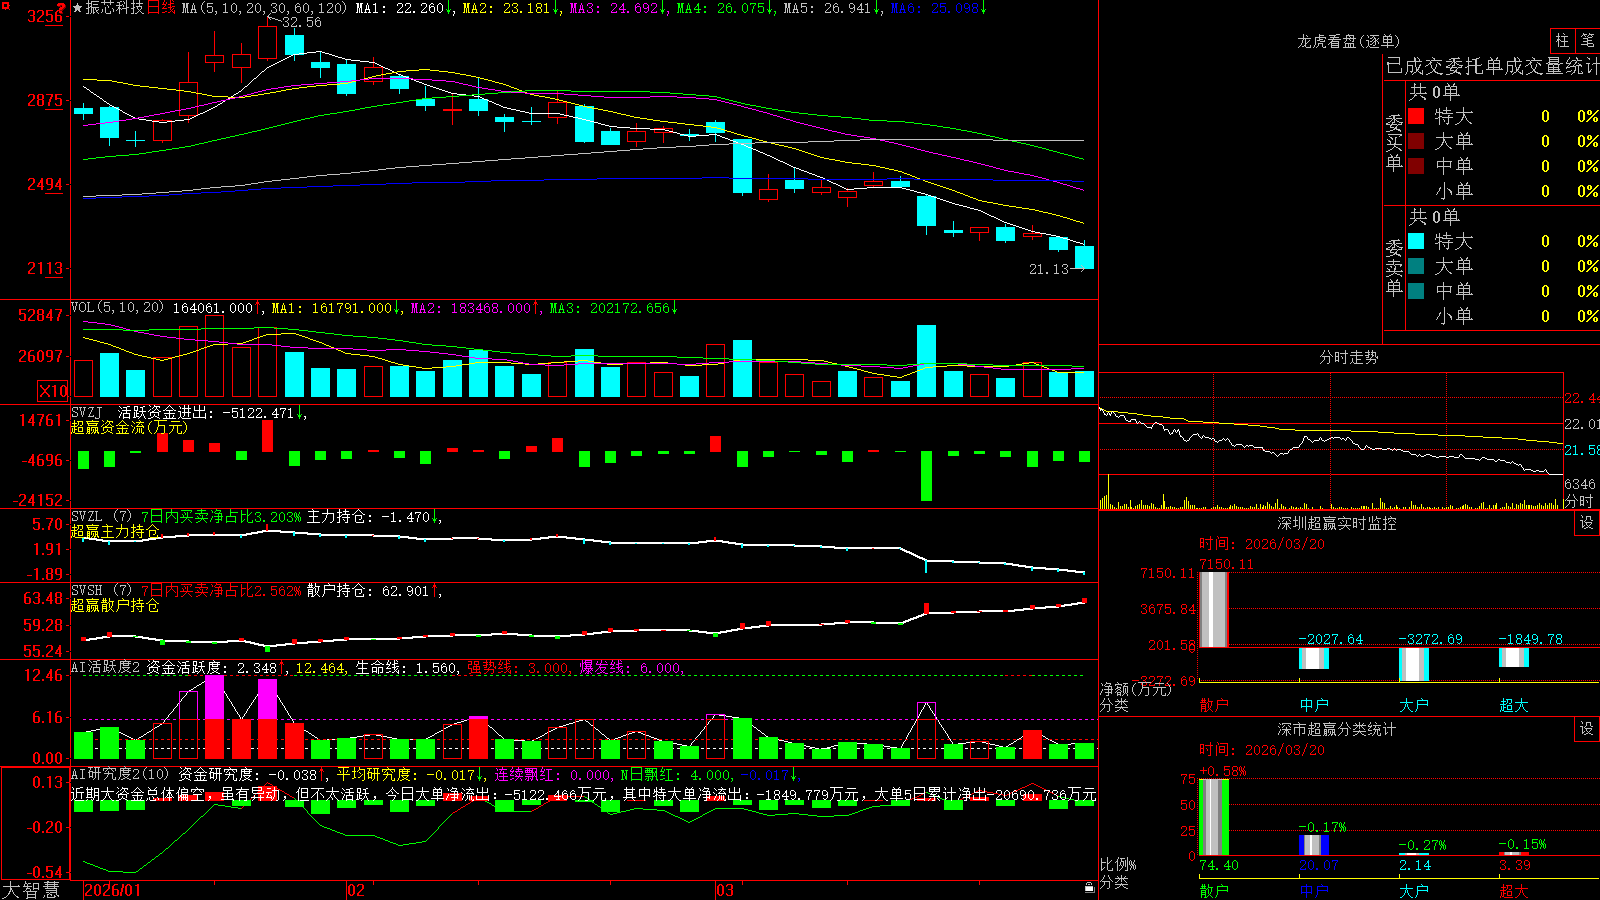The height and width of the screenshot is (900, 1600).
Task: Click teal 大单 swatch in 委卖单
Action: (1416, 266)
